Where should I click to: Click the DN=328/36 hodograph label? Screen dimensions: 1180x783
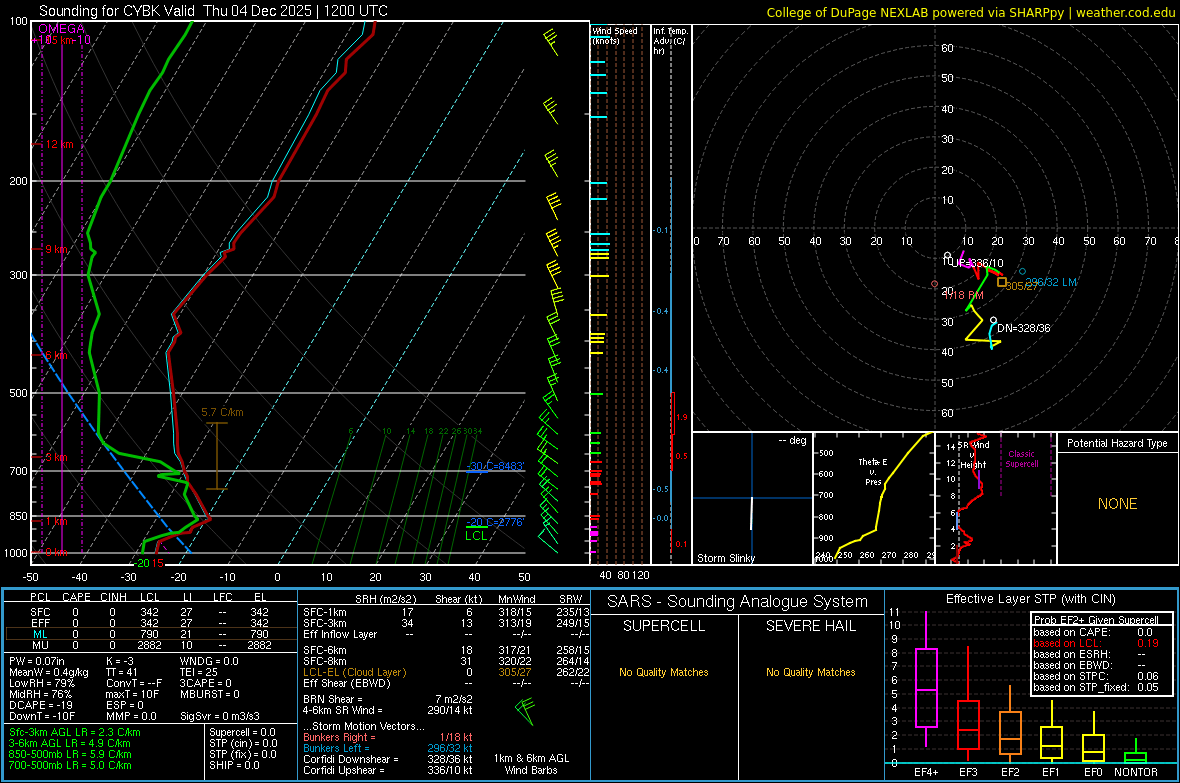click(1023, 328)
